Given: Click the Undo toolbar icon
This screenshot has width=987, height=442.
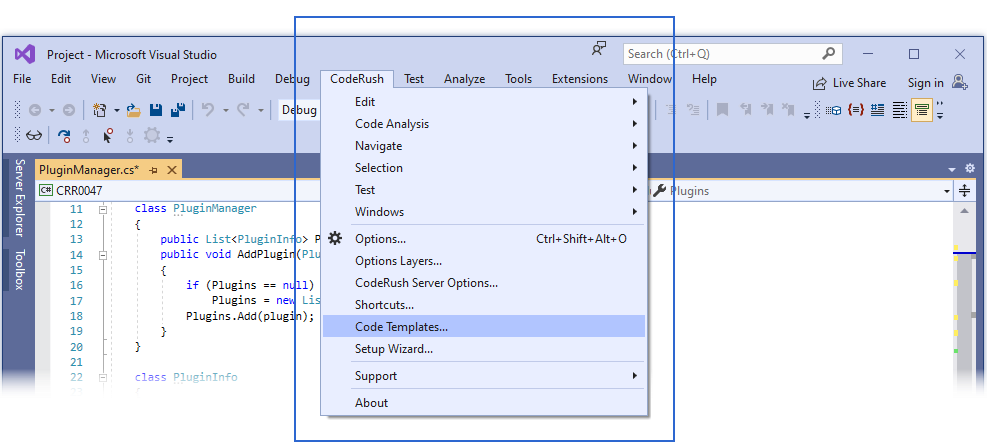Looking at the screenshot, I should [208, 110].
